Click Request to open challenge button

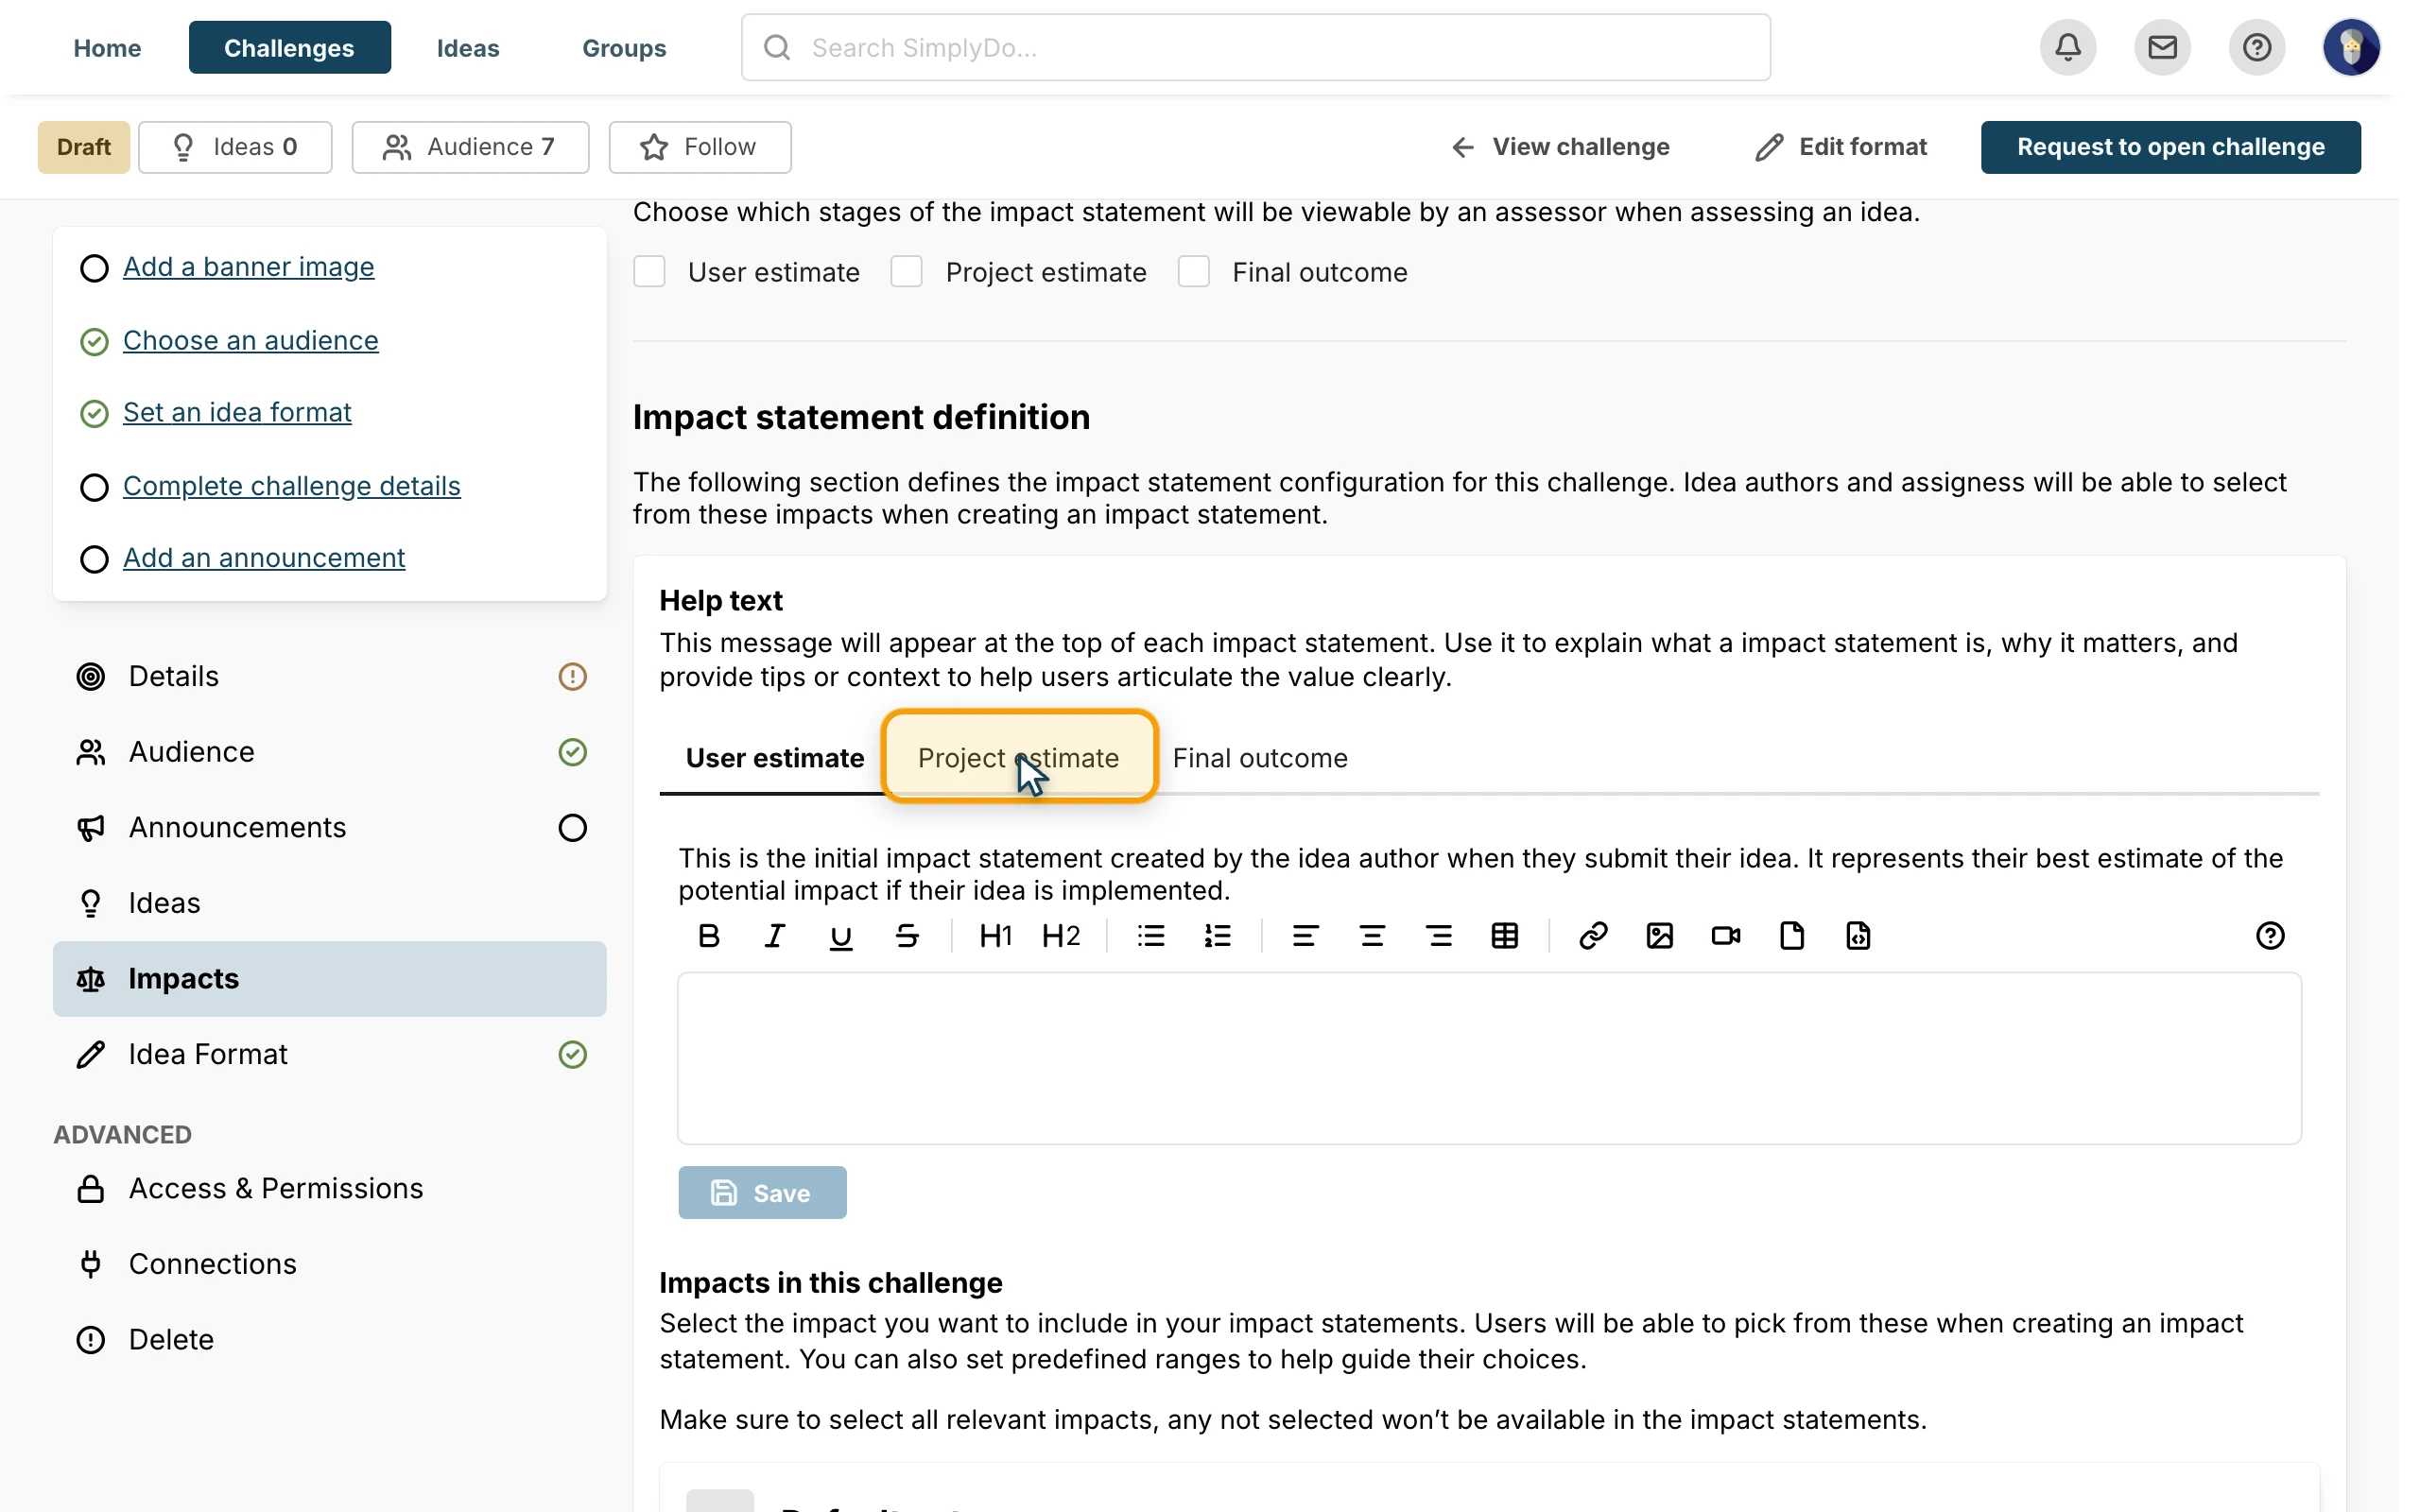pyautogui.click(x=2170, y=147)
